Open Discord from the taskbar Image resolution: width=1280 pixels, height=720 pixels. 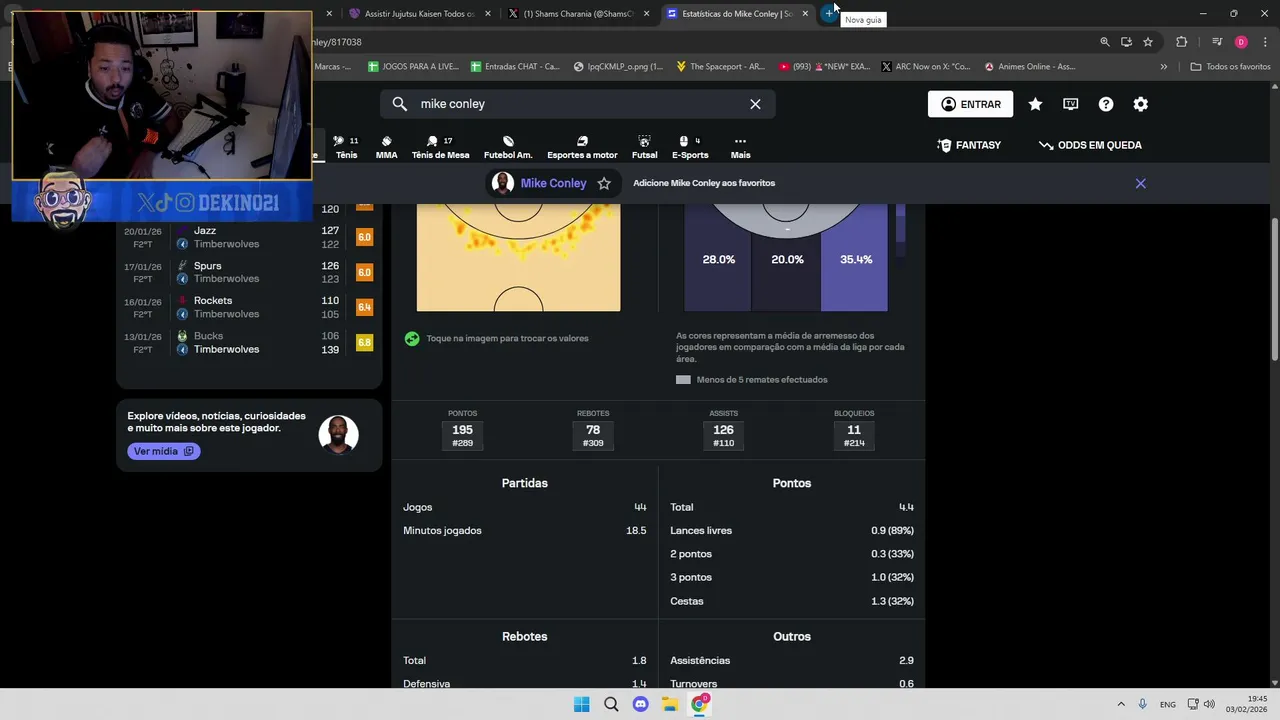coord(641,704)
